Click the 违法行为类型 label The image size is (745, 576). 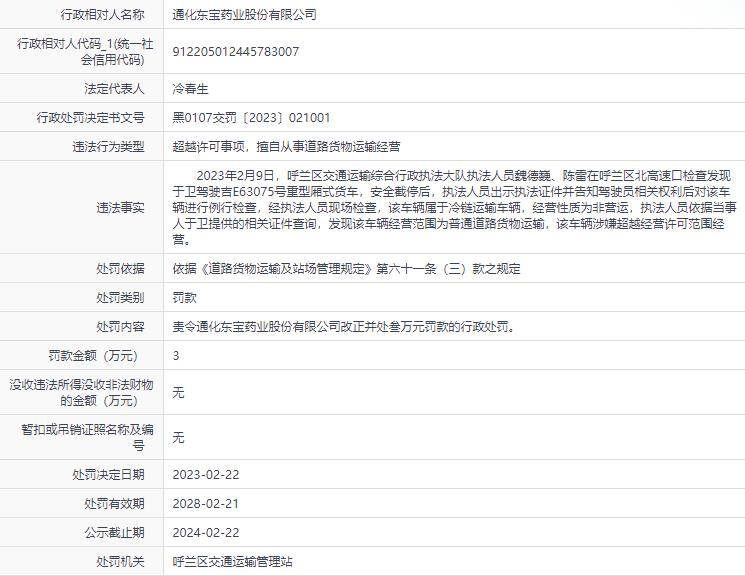(108, 147)
